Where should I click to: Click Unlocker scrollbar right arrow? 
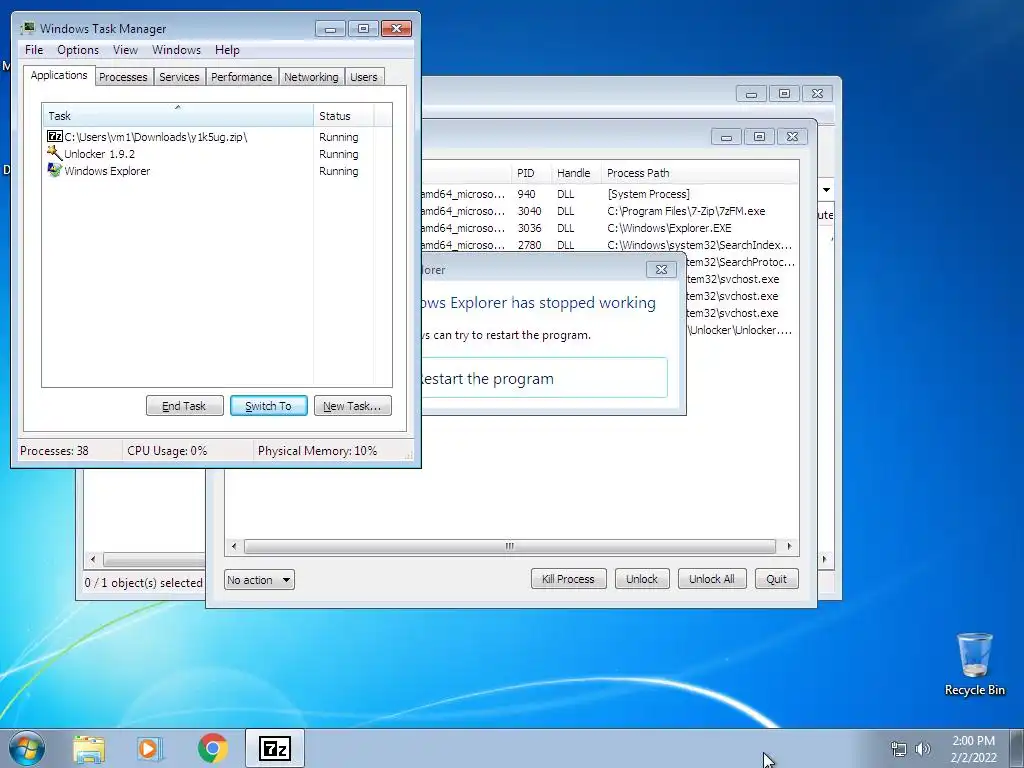[x=789, y=546]
